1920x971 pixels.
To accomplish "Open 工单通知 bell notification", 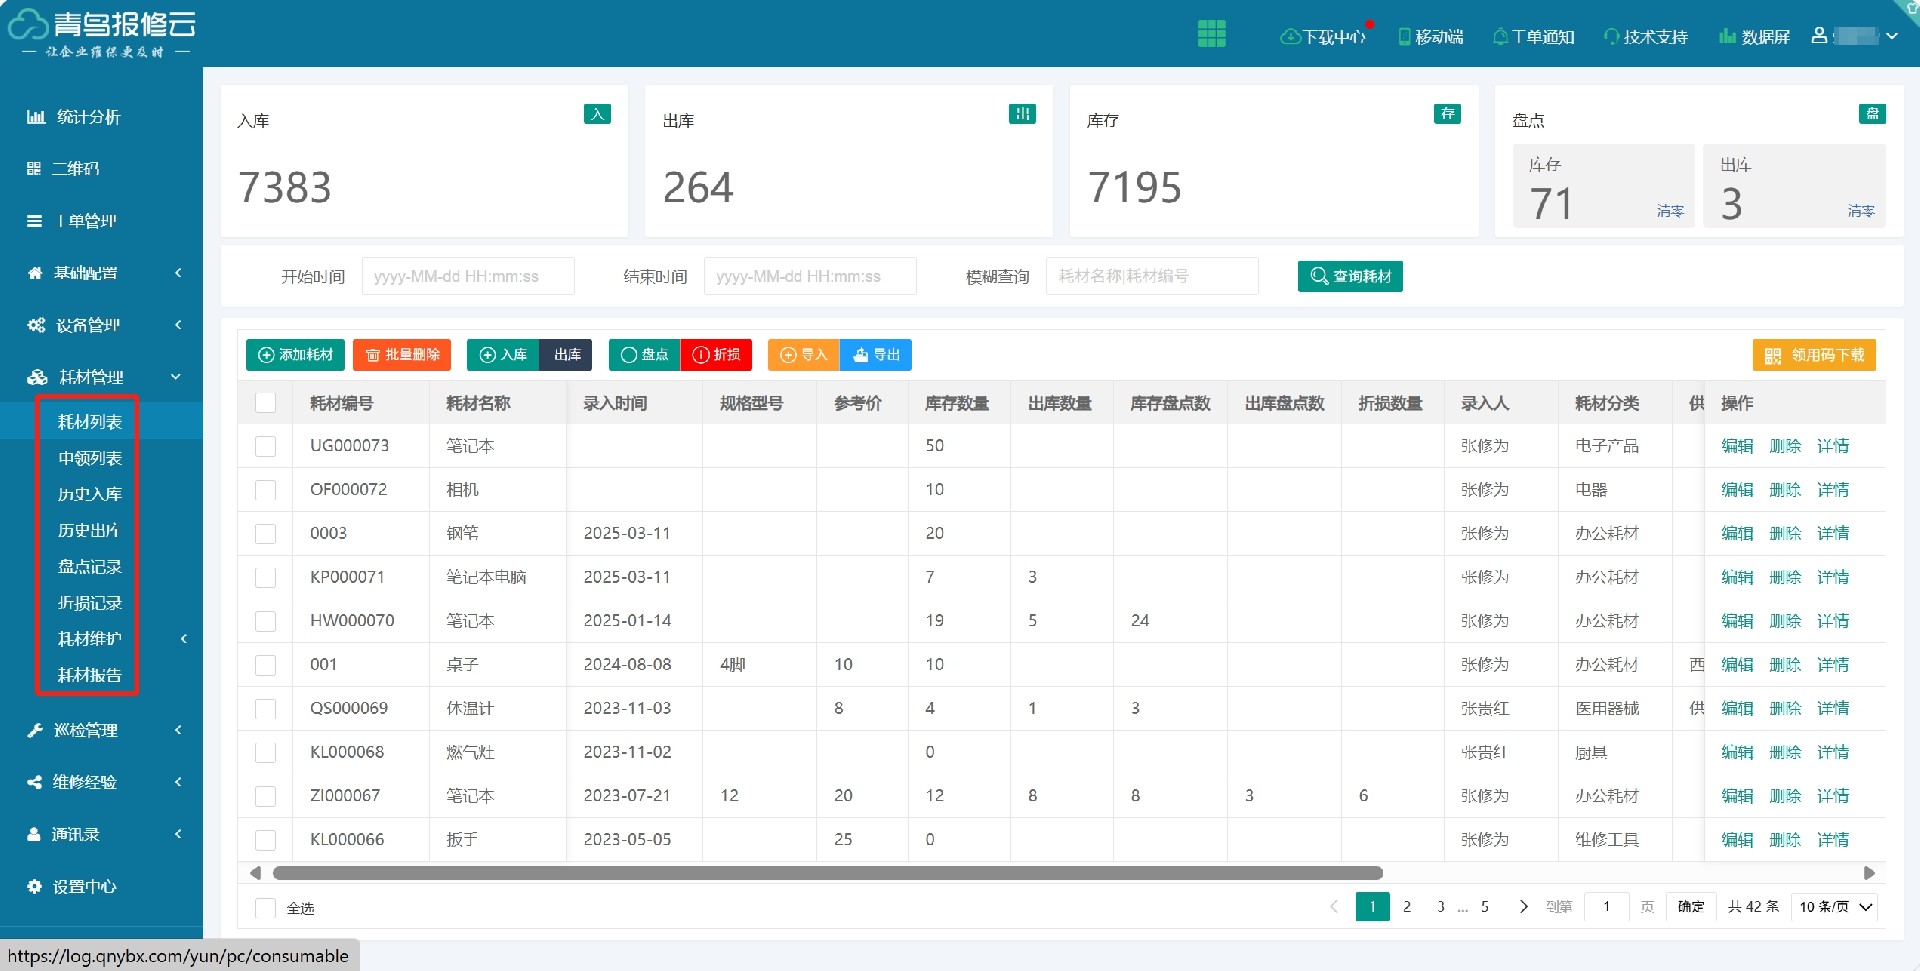I will pos(1500,37).
